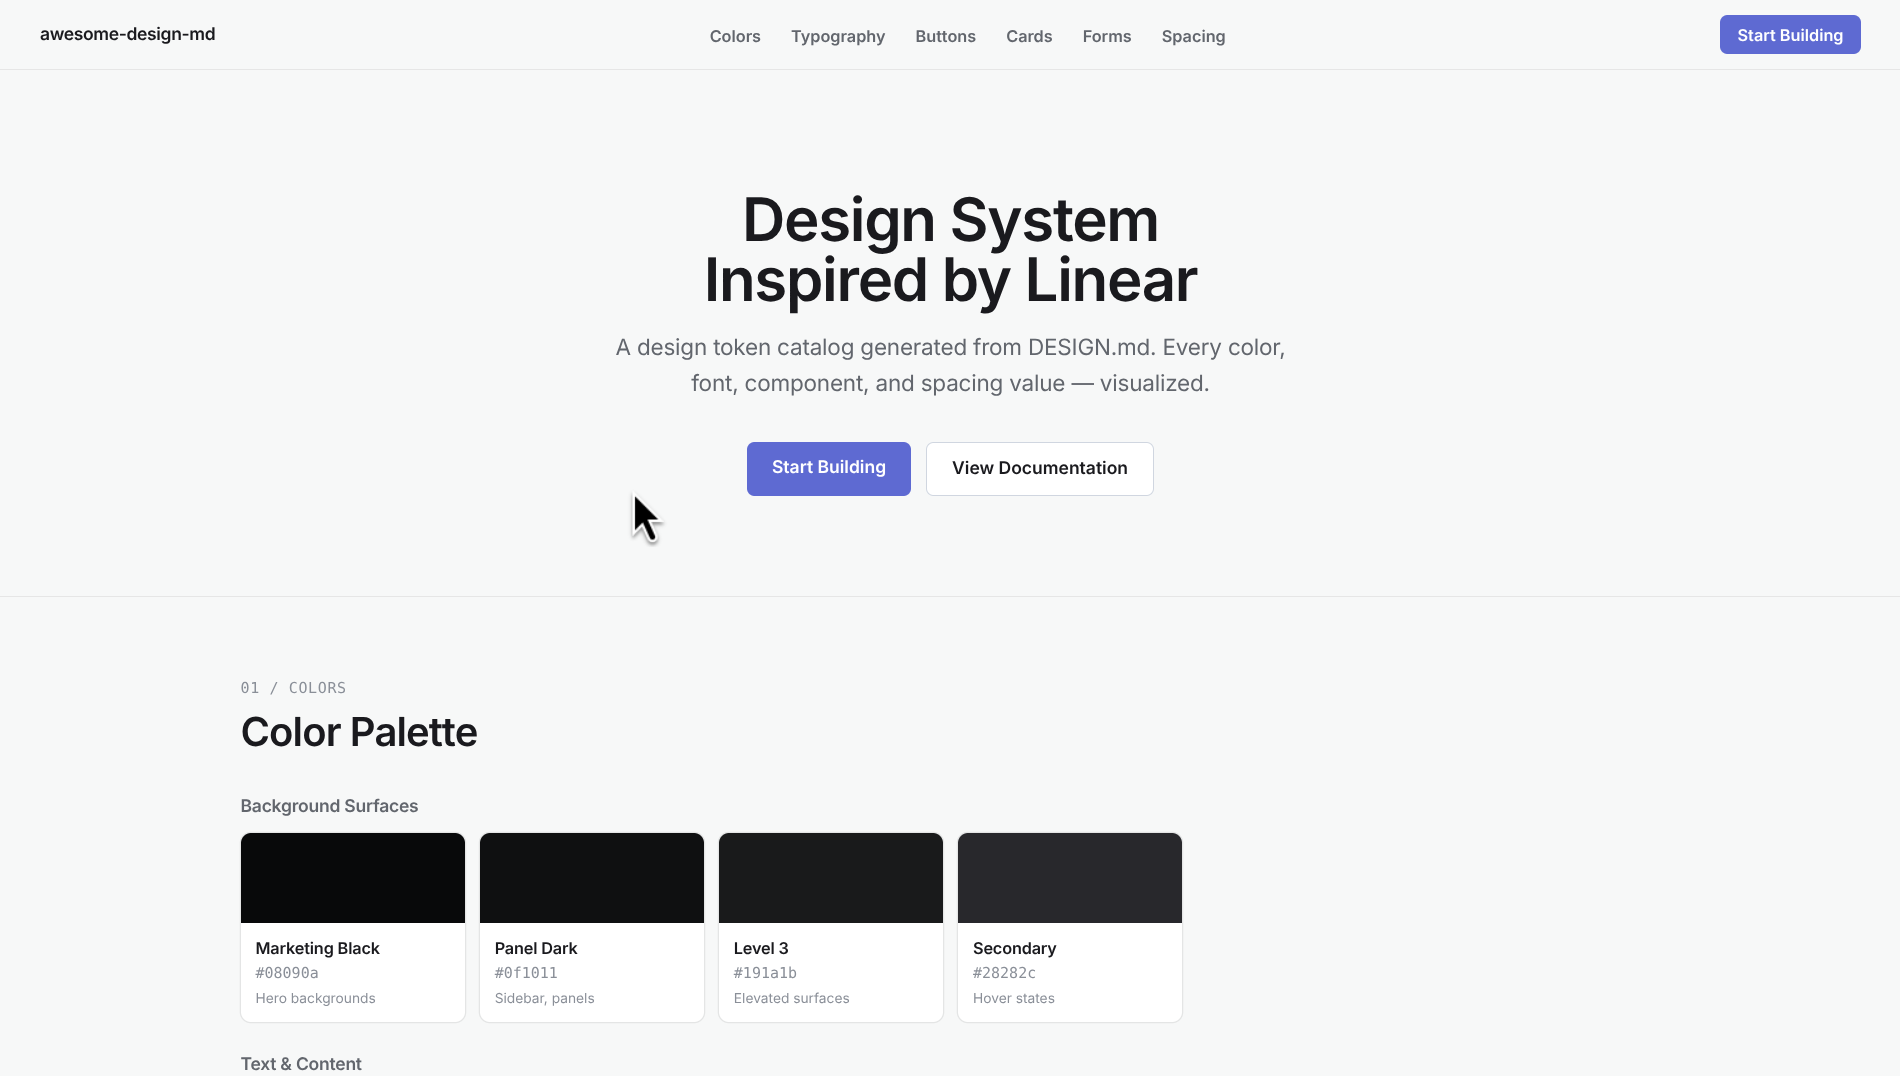Open View Documentation button
The width and height of the screenshot is (1900, 1076).
pyautogui.click(x=1039, y=468)
